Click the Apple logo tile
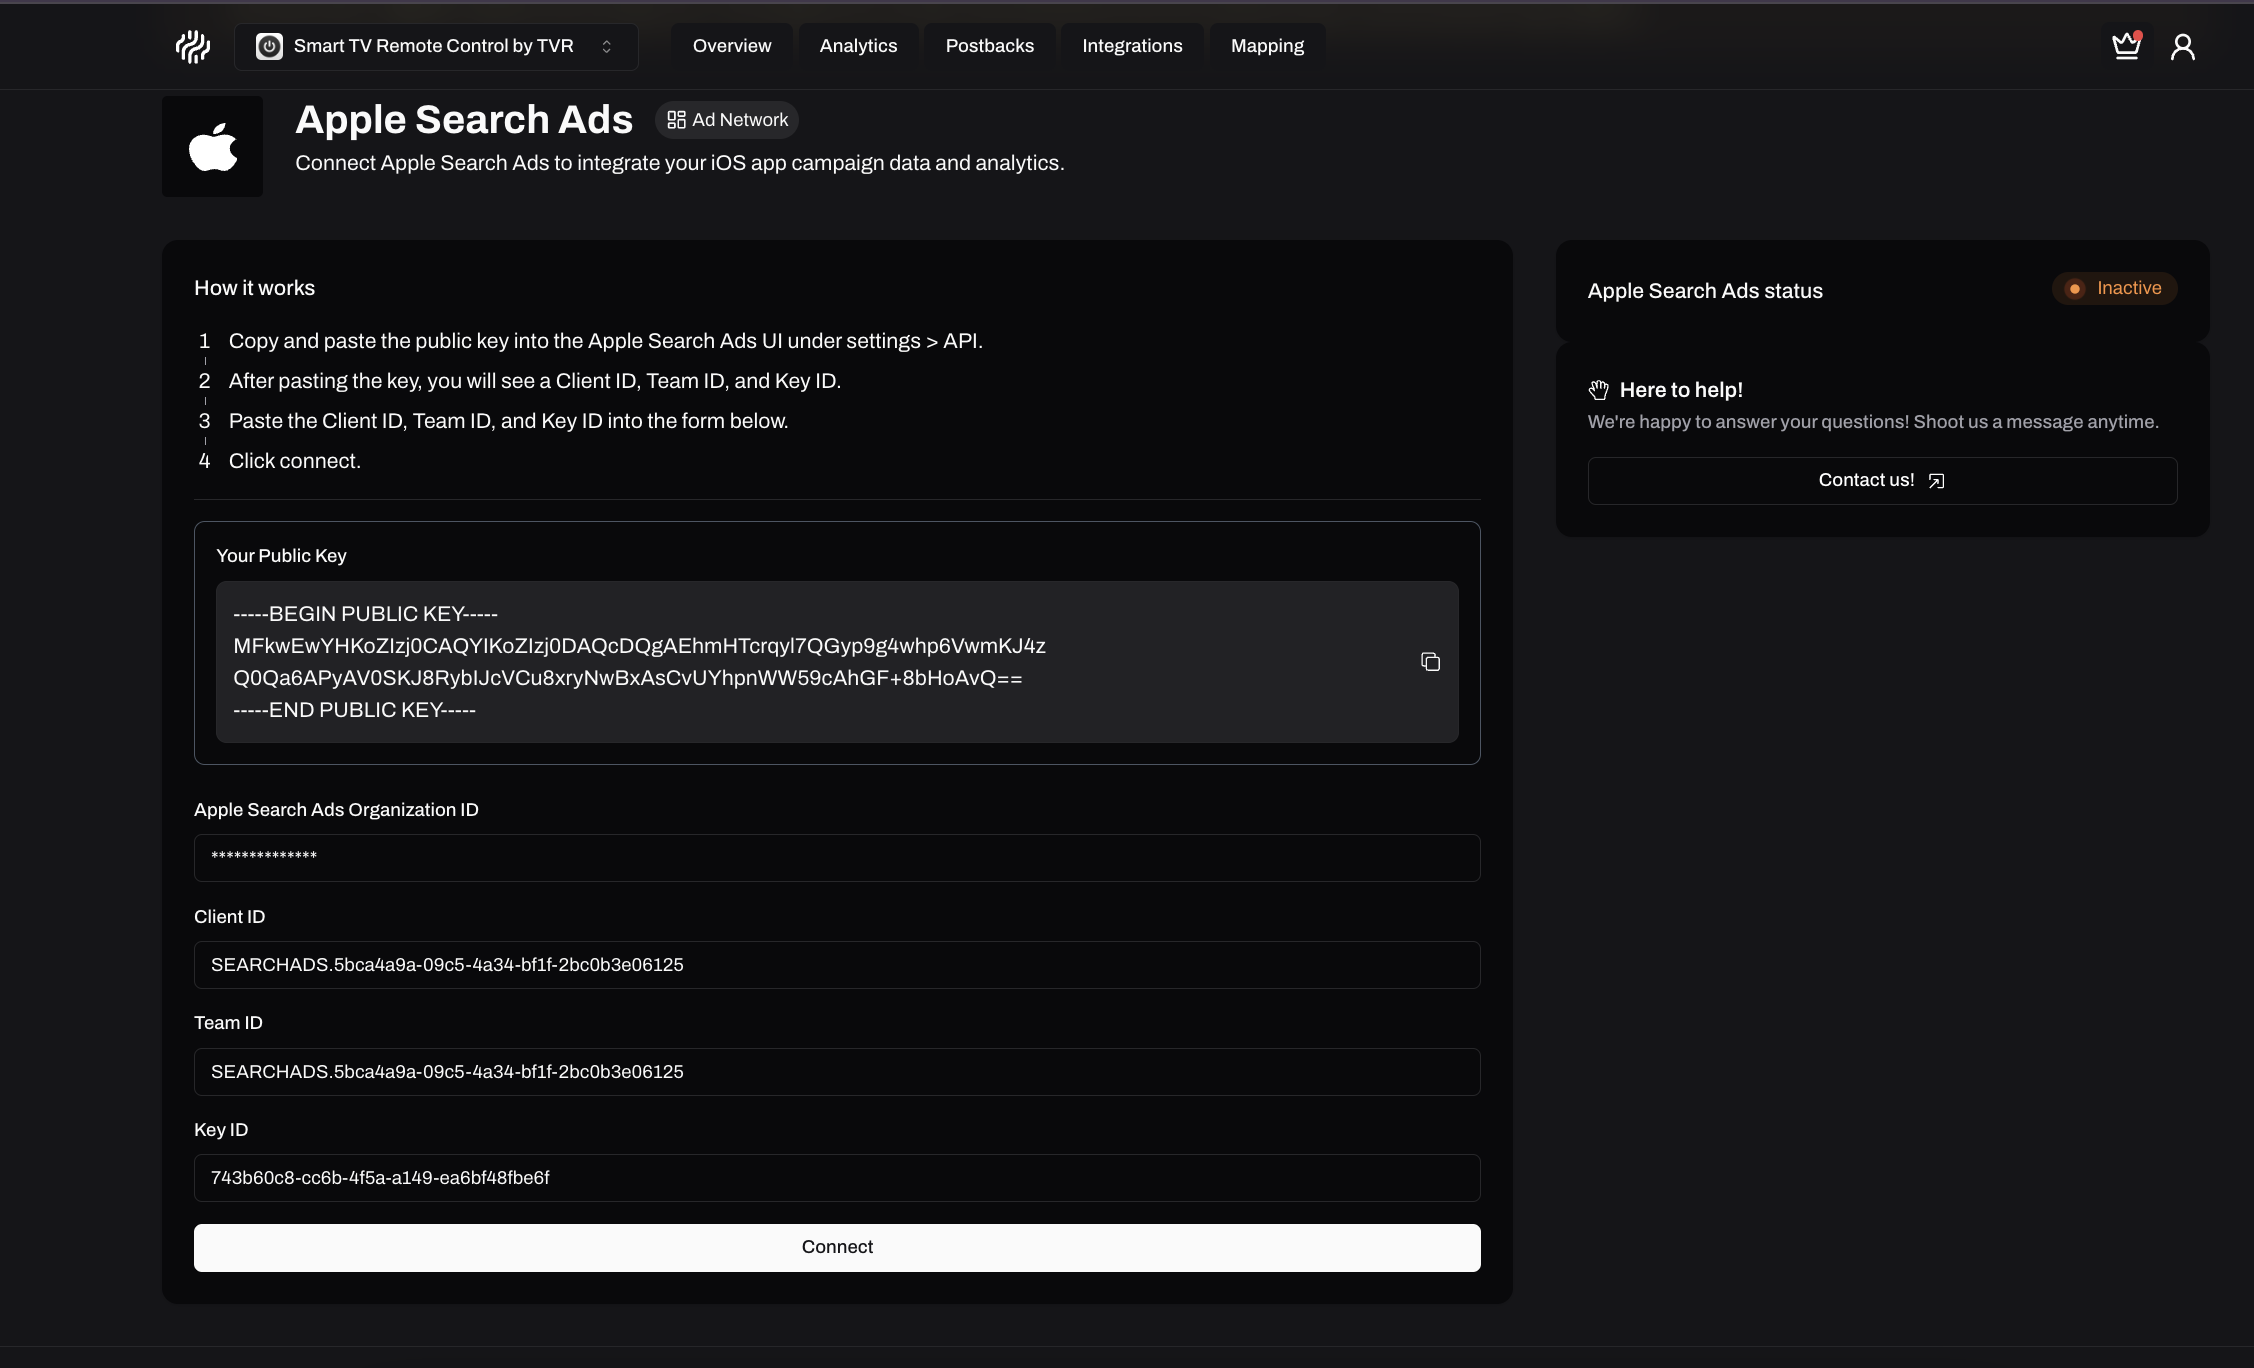Image resolution: width=2254 pixels, height=1368 pixels. click(x=213, y=147)
